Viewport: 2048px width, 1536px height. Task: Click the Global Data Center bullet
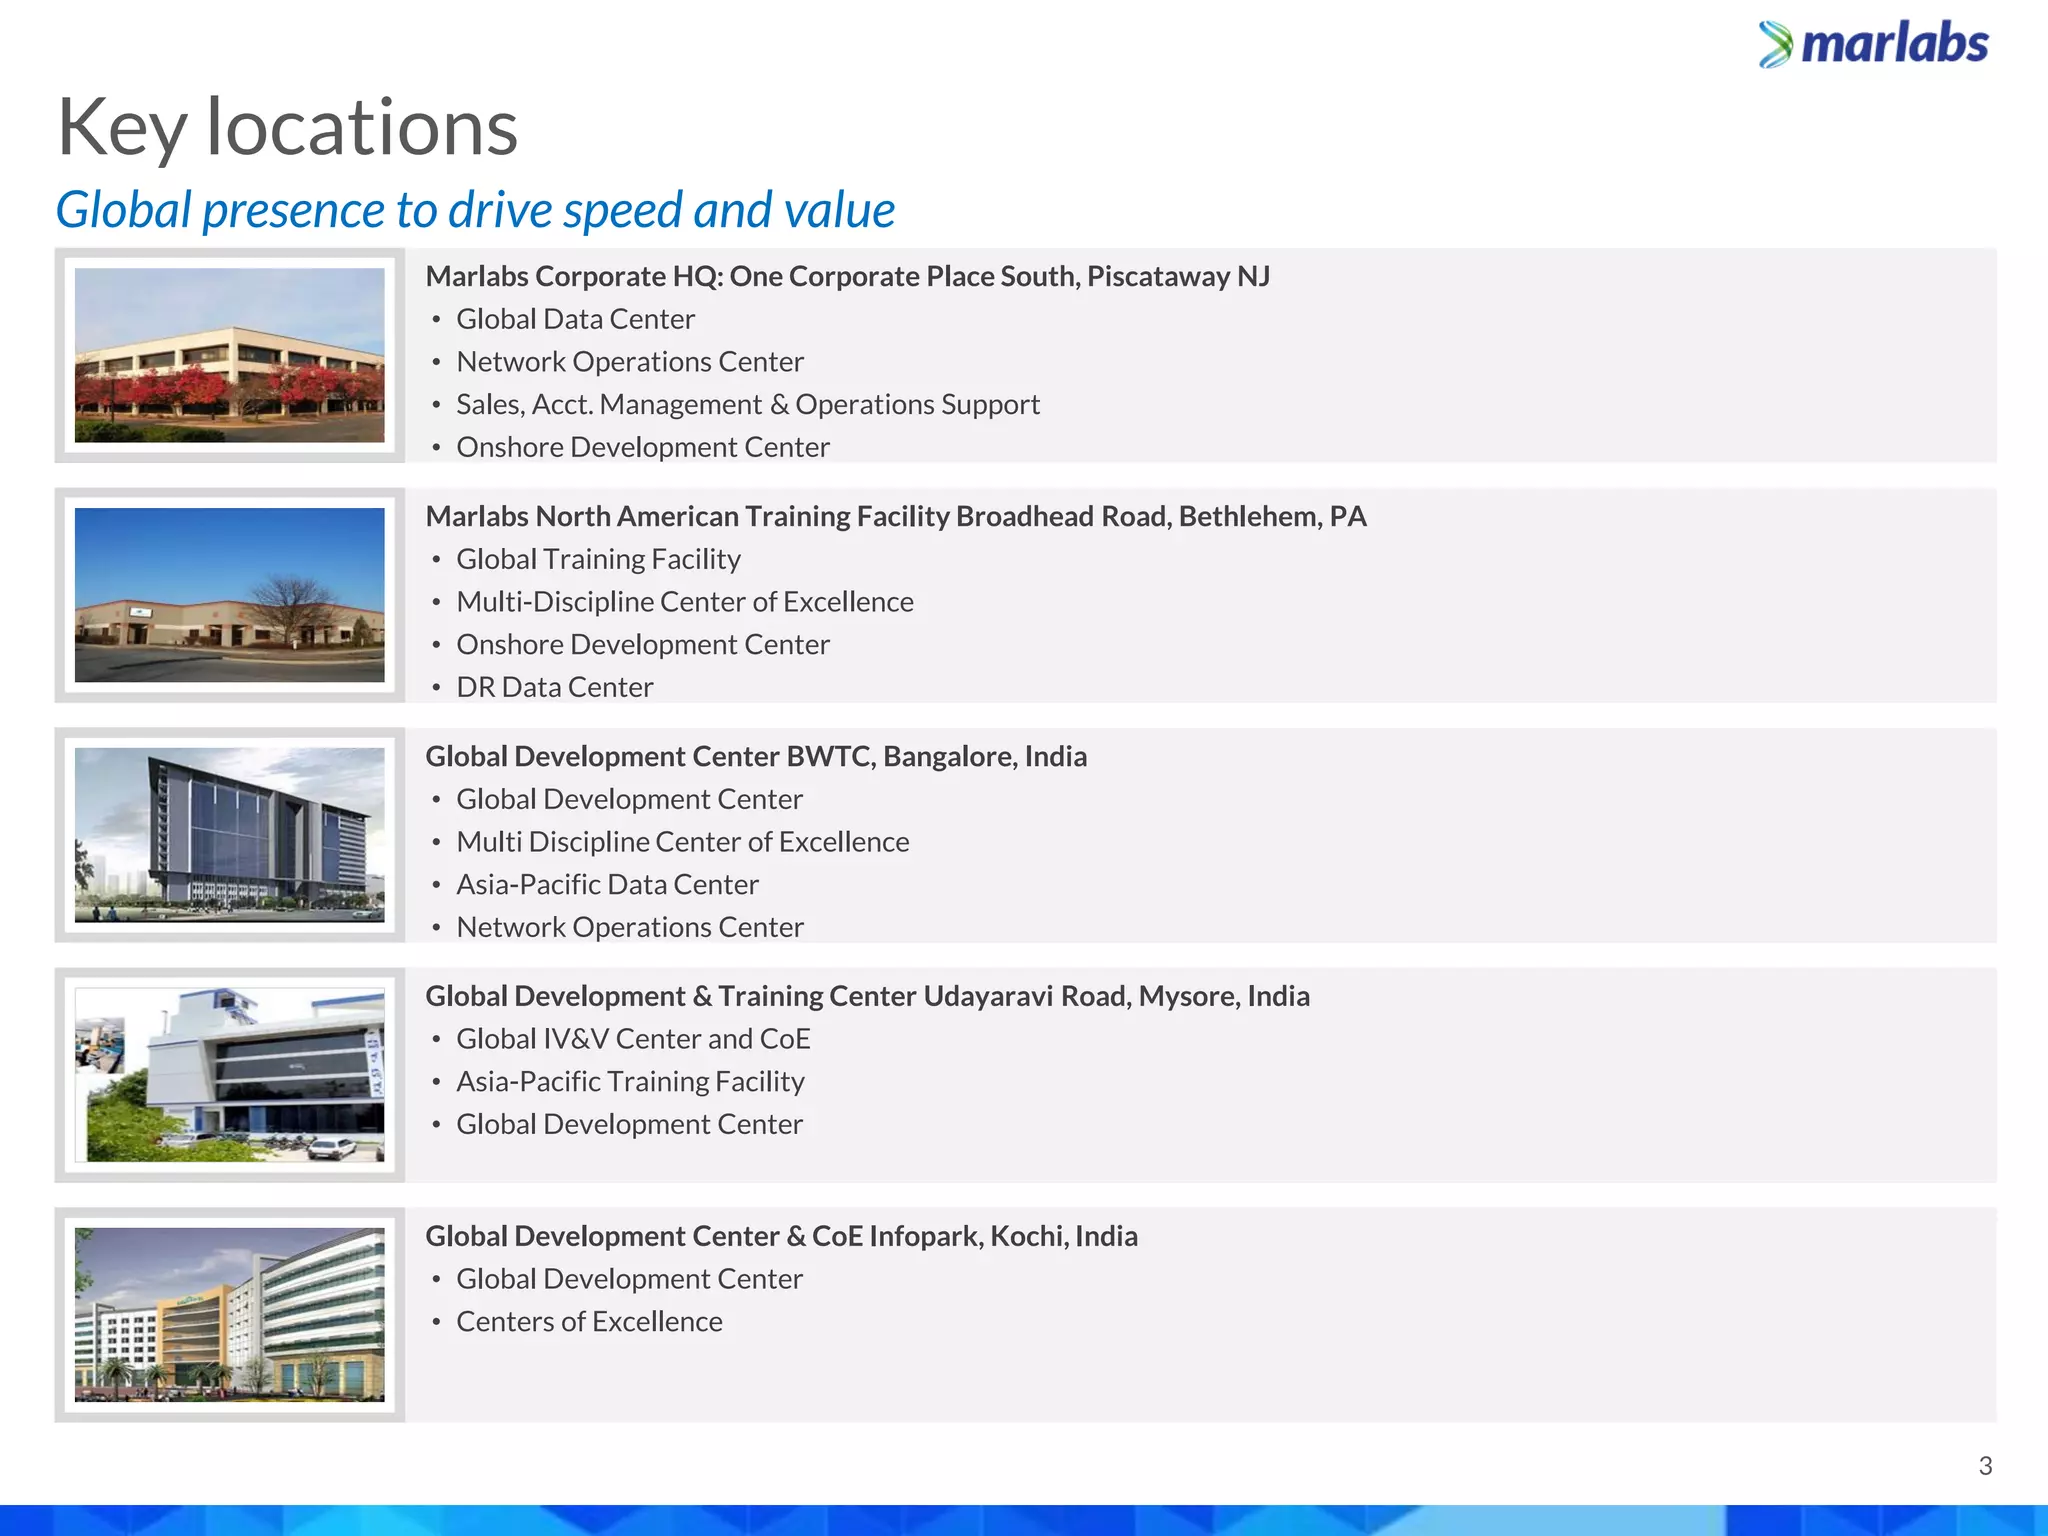[x=575, y=319]
